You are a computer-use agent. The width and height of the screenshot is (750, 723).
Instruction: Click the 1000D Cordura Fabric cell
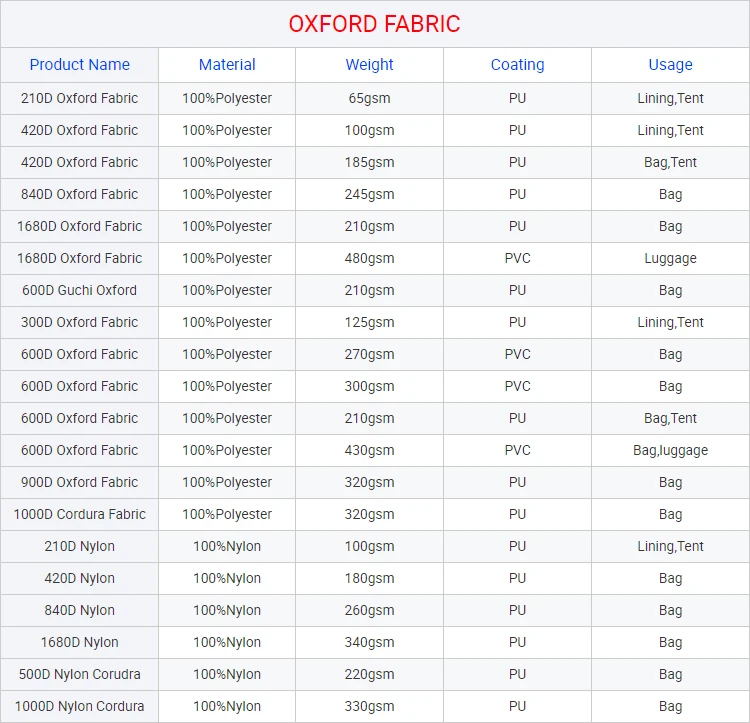click(80, 514)
